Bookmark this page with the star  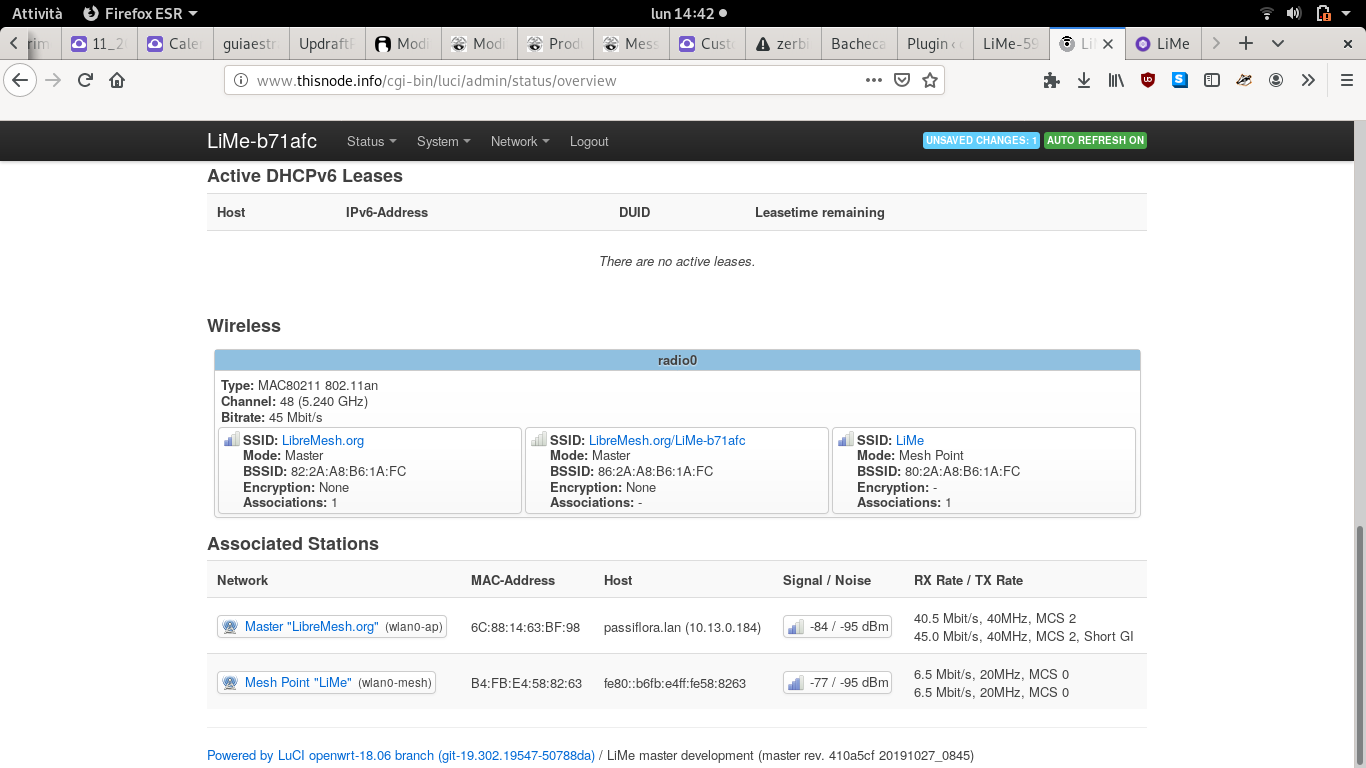click(930, 80)
